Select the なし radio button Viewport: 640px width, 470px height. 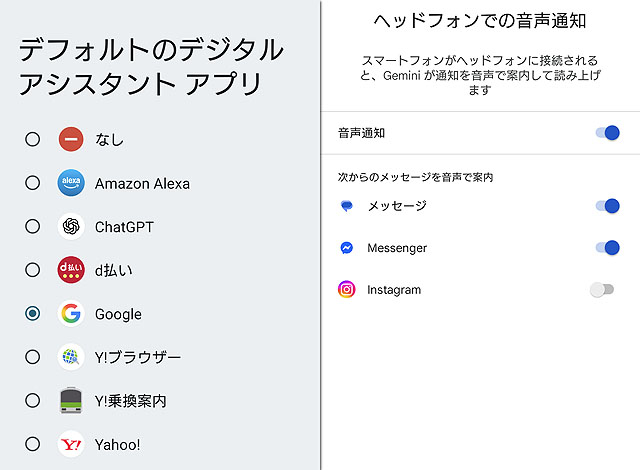pyautogui.click(x=33, y=139)
